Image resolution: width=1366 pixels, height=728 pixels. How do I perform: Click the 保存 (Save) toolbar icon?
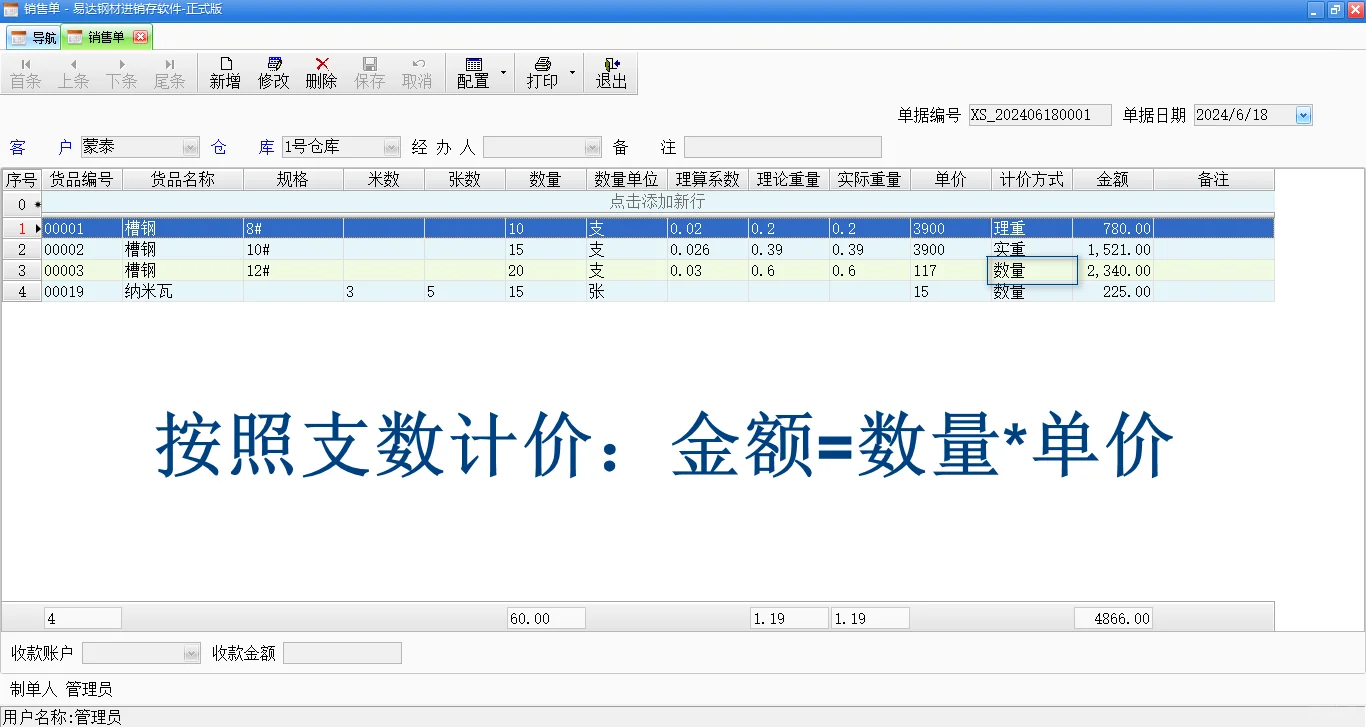point(369,72)
